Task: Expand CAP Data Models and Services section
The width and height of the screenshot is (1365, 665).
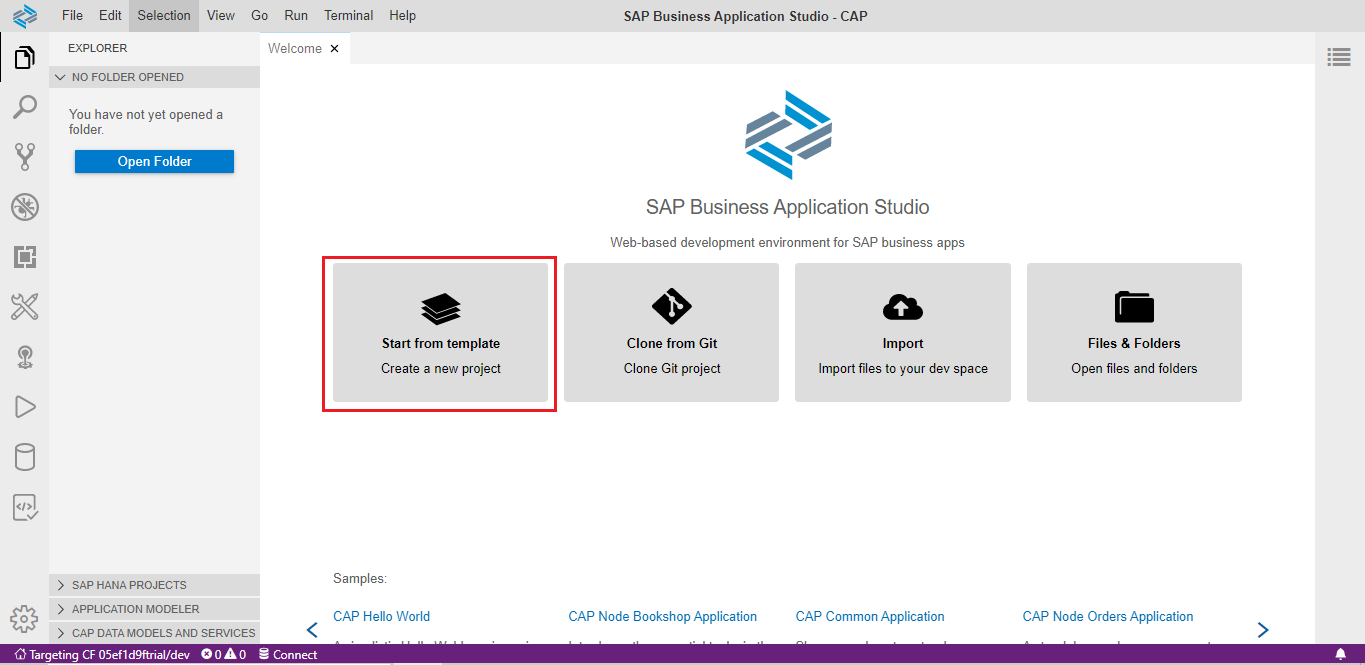Action: coord(163,633)
